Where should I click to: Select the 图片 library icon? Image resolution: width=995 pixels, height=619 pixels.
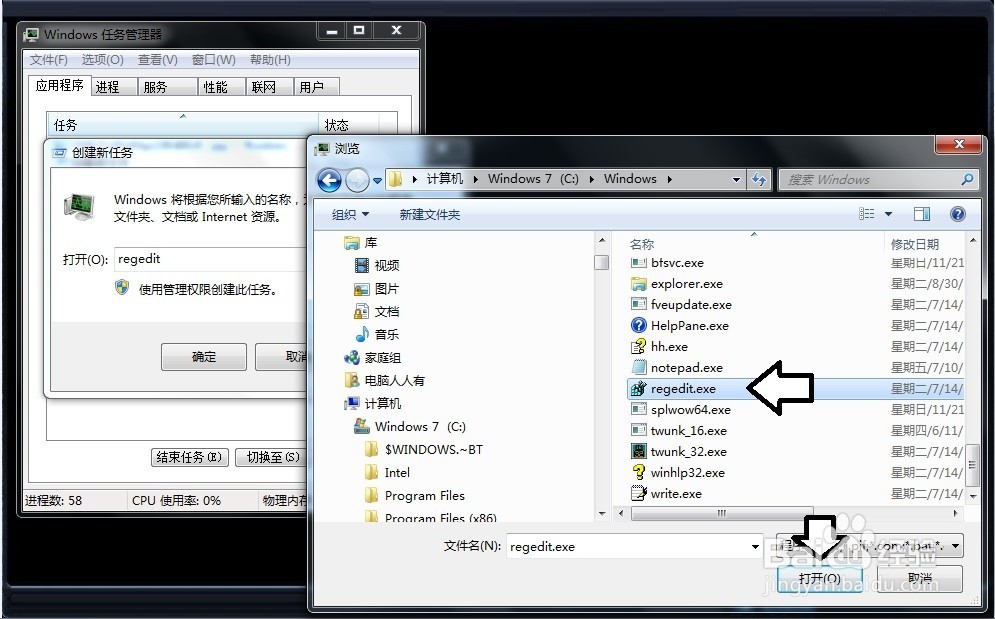pos(362,289)
